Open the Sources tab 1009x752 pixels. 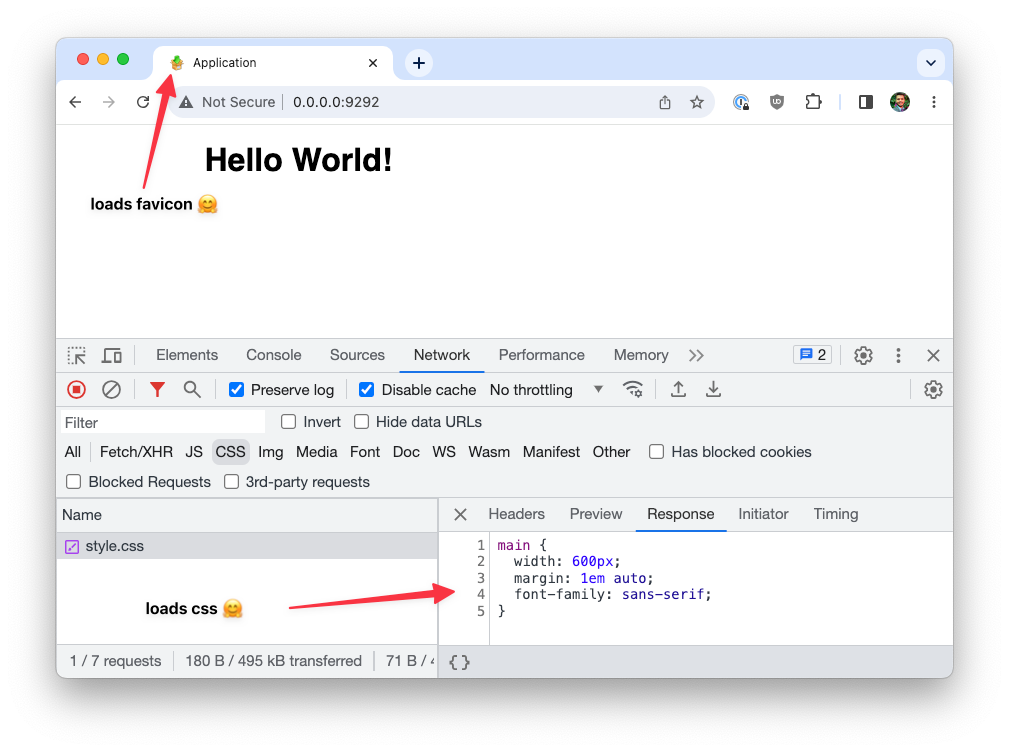[357, 355]
